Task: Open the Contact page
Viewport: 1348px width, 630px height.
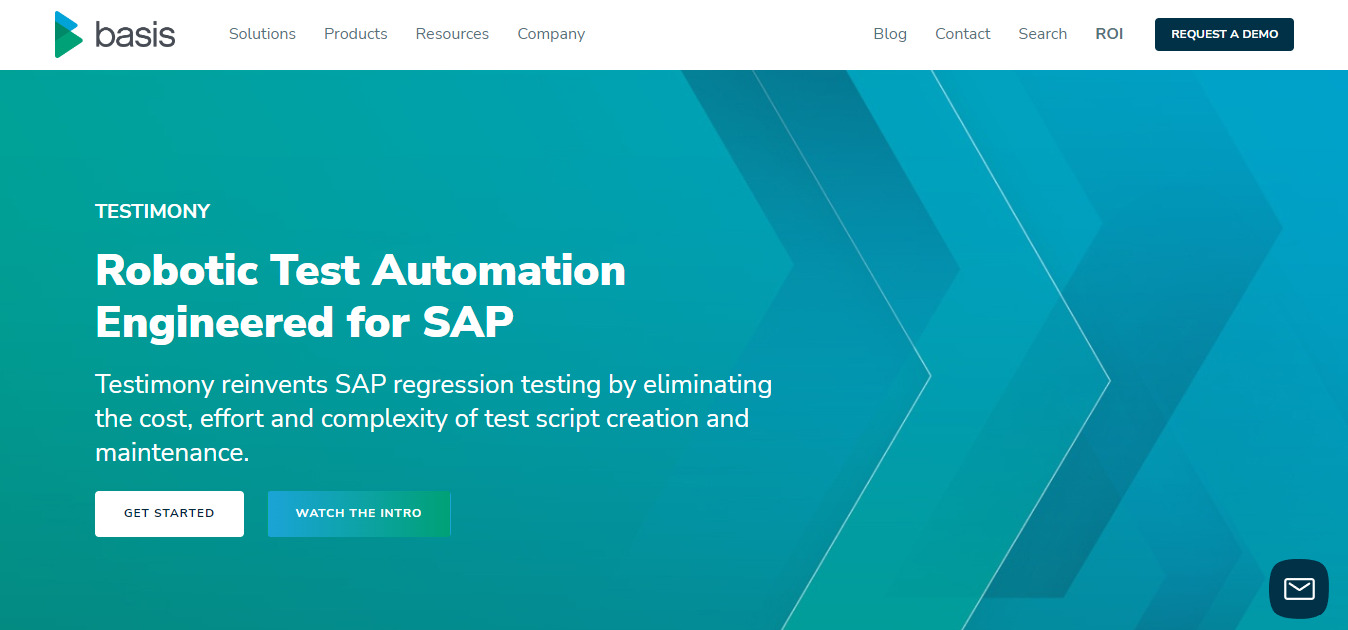Action: coord(963,34)
